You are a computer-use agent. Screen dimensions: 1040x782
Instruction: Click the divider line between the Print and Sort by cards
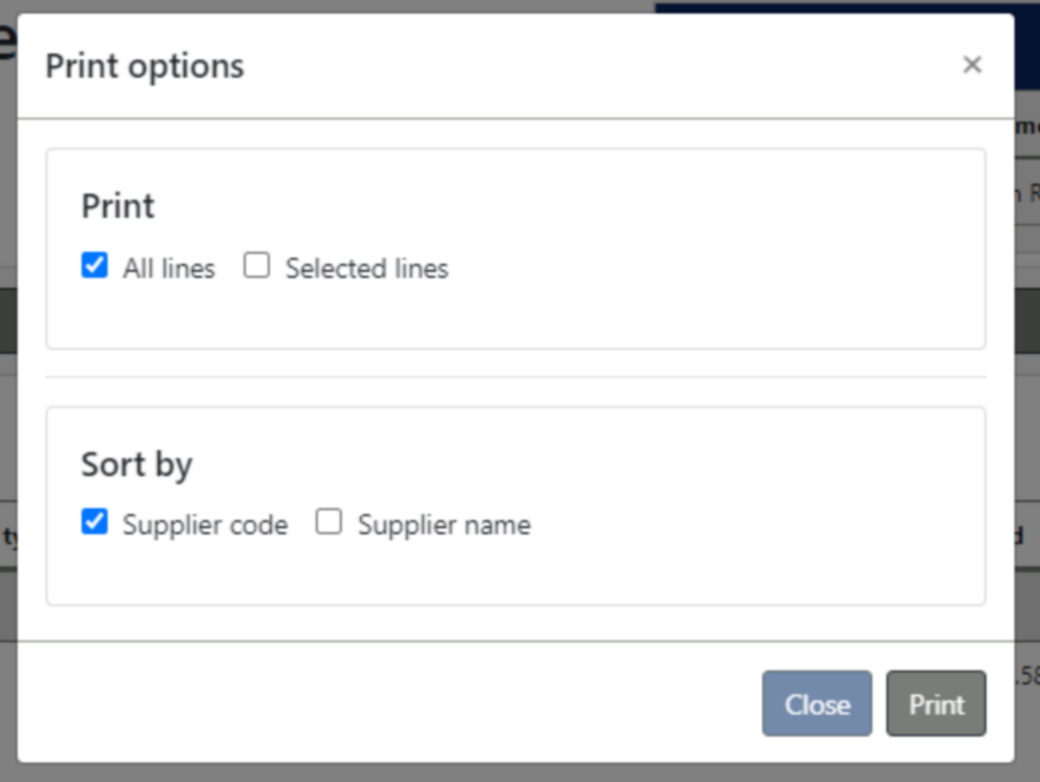(515, 377)
